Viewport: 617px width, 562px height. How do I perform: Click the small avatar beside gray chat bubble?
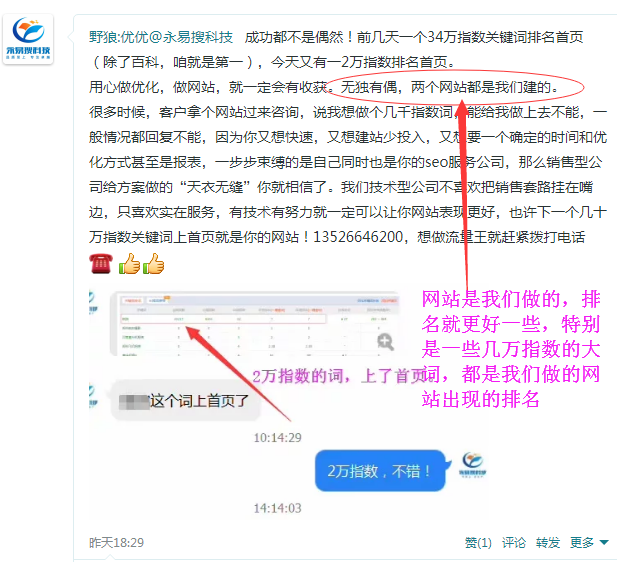coord(93,397)
